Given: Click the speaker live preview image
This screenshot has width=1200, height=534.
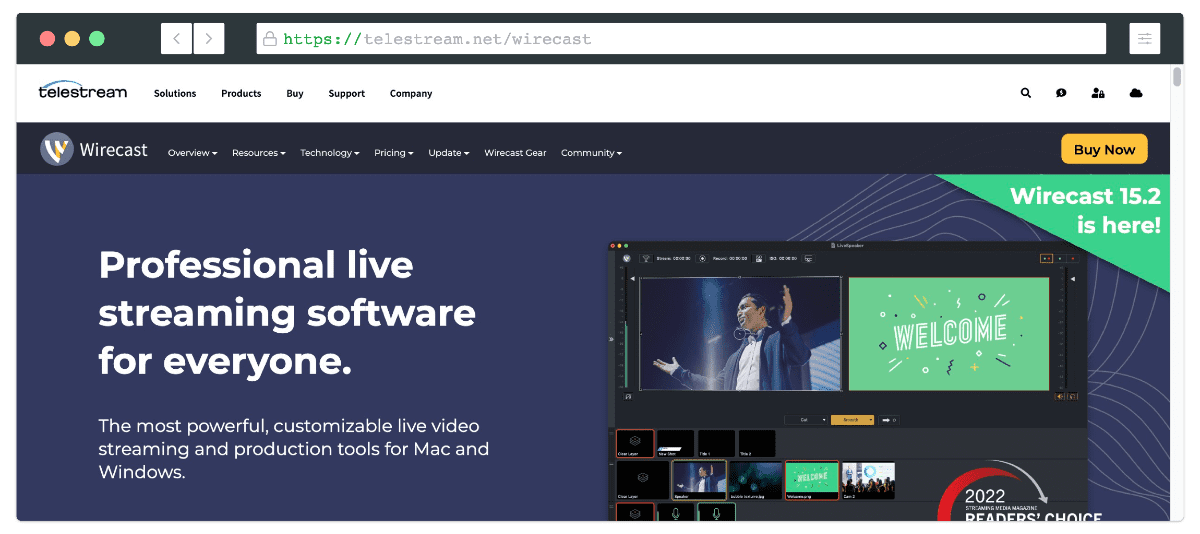Looking at the screenshot, I should tap(739, 333).
